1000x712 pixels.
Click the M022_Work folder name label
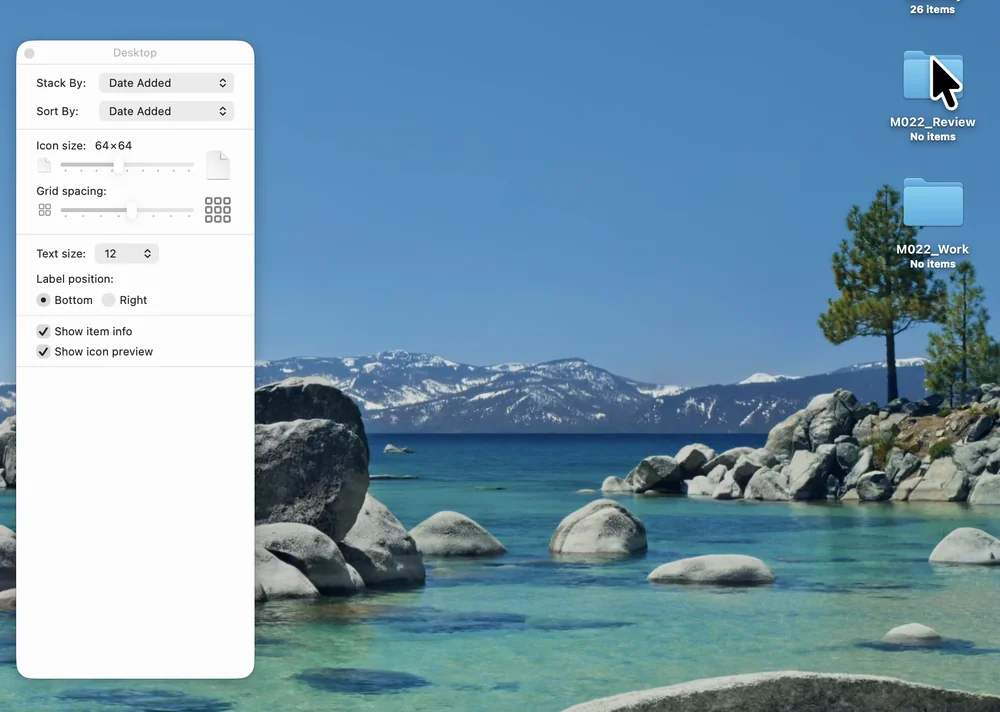932,249
